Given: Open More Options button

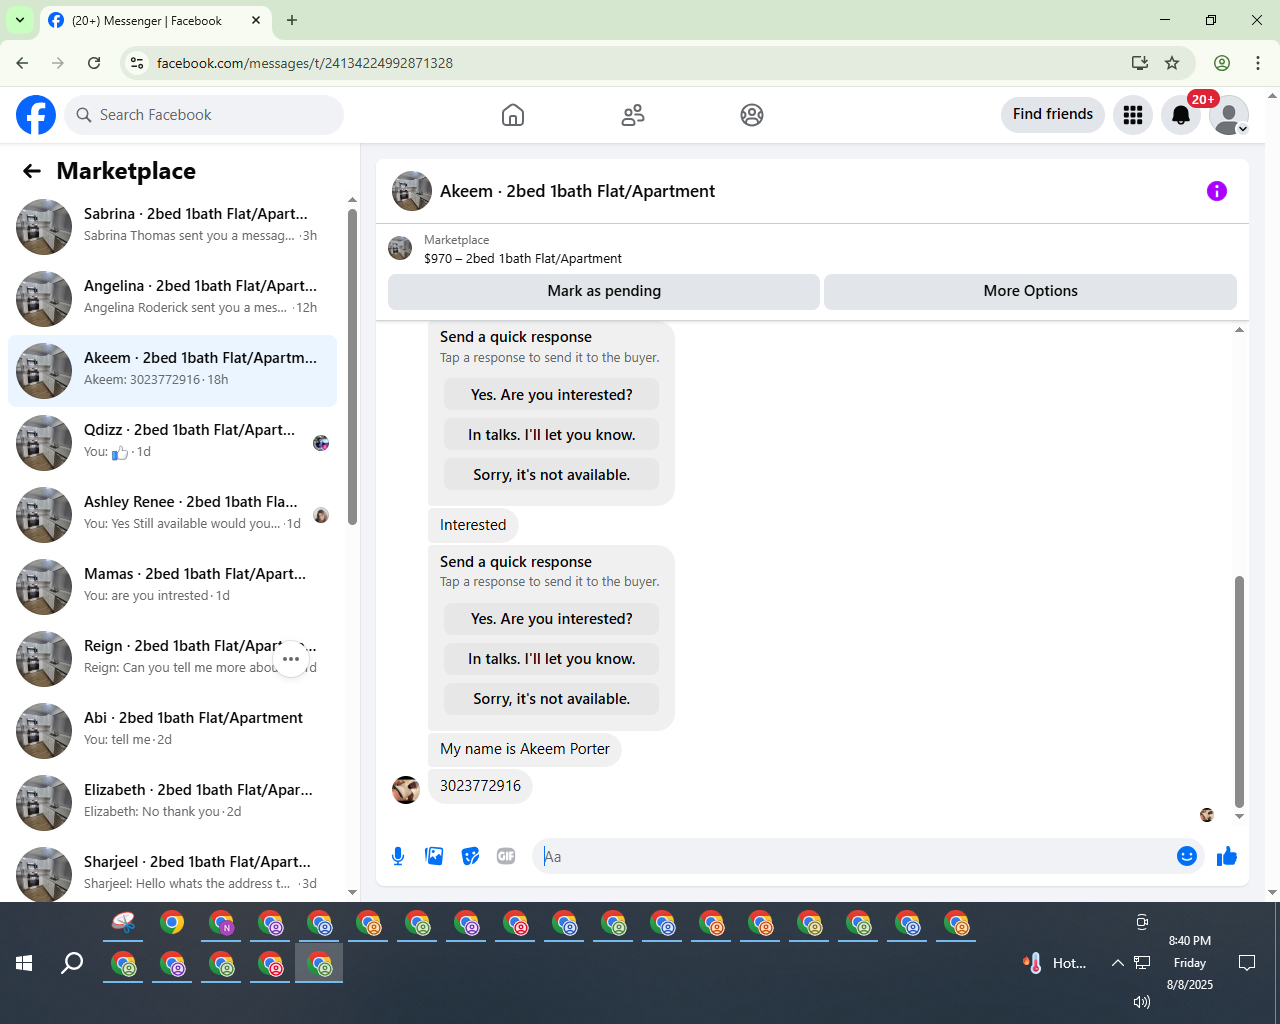Looking at the screenshot, I should [1030, 291].
